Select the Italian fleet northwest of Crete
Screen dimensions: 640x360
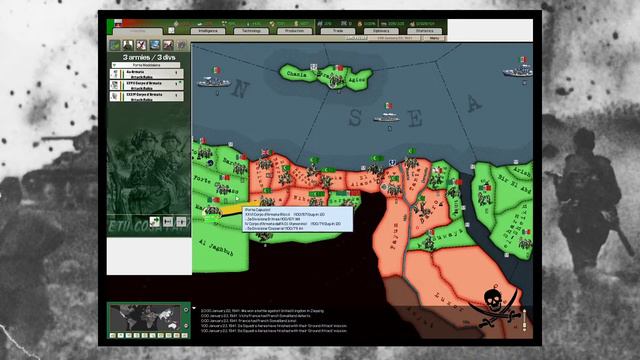[214, 82]
